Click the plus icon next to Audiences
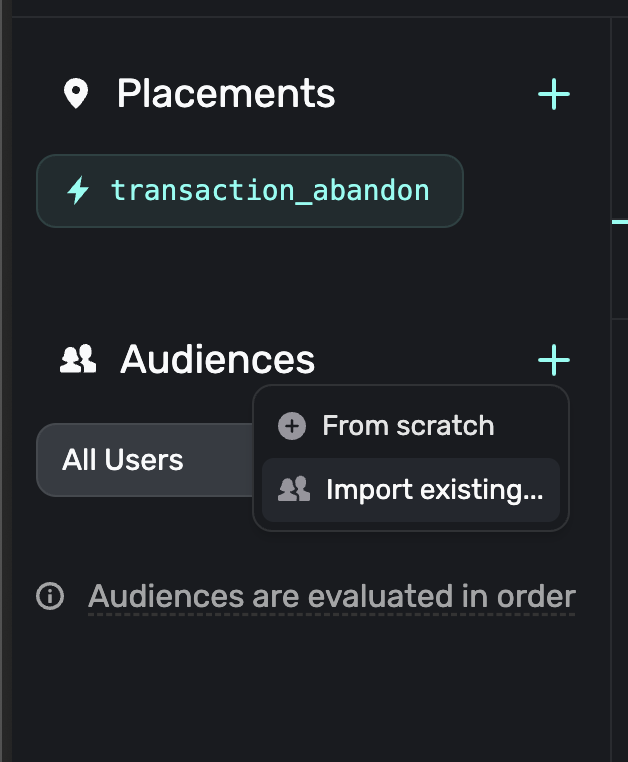 pyautogui.click(x=553, y=359)
